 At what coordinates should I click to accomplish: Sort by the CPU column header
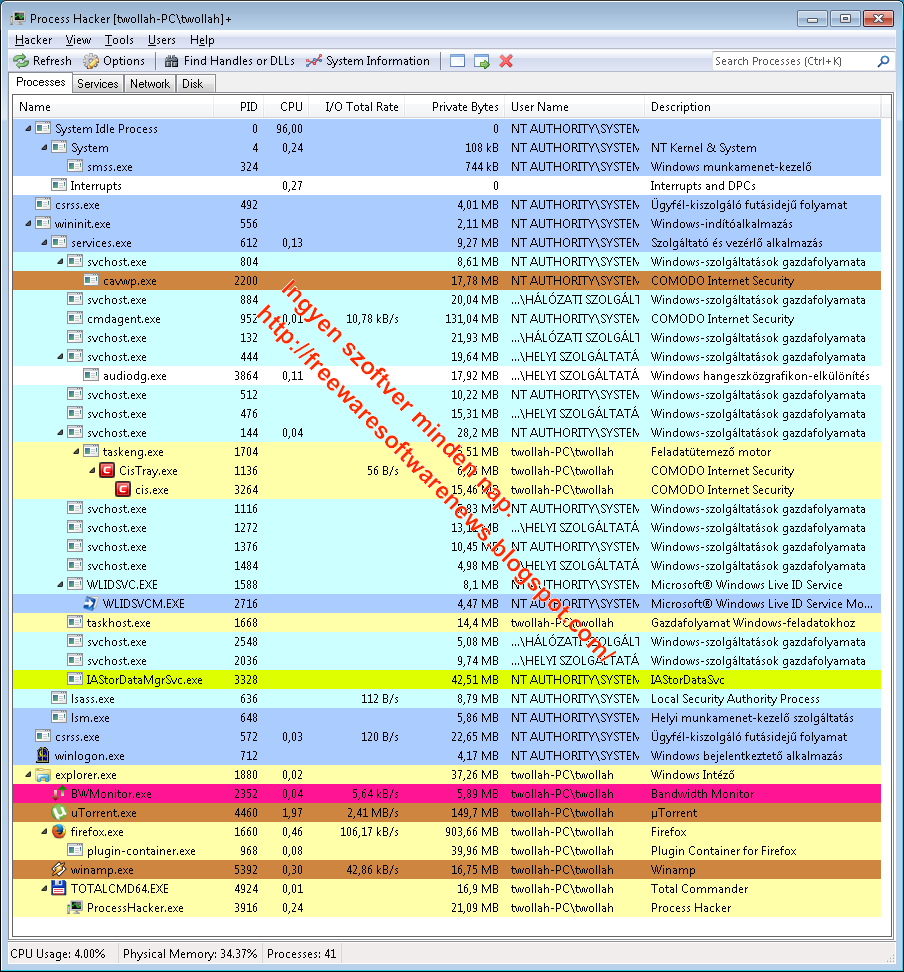tap(286, 107)
